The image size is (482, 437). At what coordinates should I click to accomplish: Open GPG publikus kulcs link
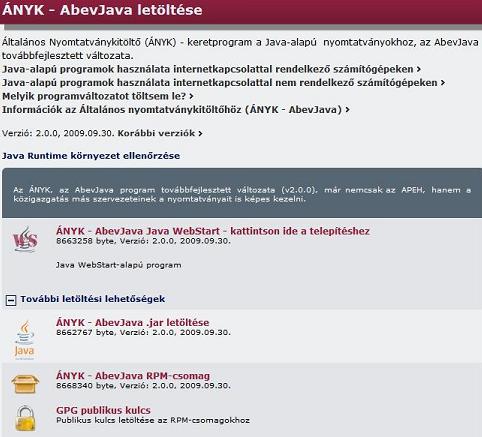click(103, 410)
